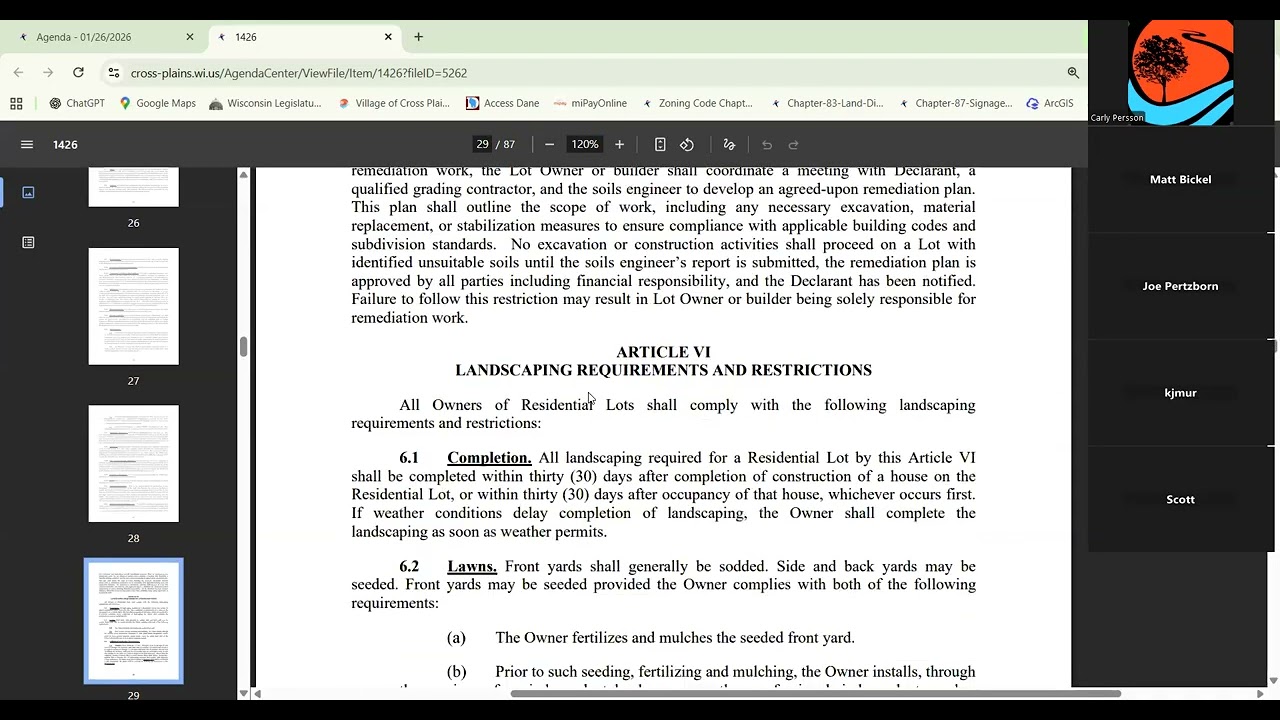This screenshot has width=1280, height=720.
Task: Open the Chrome apps grid icon
Action: coord(16,103)
